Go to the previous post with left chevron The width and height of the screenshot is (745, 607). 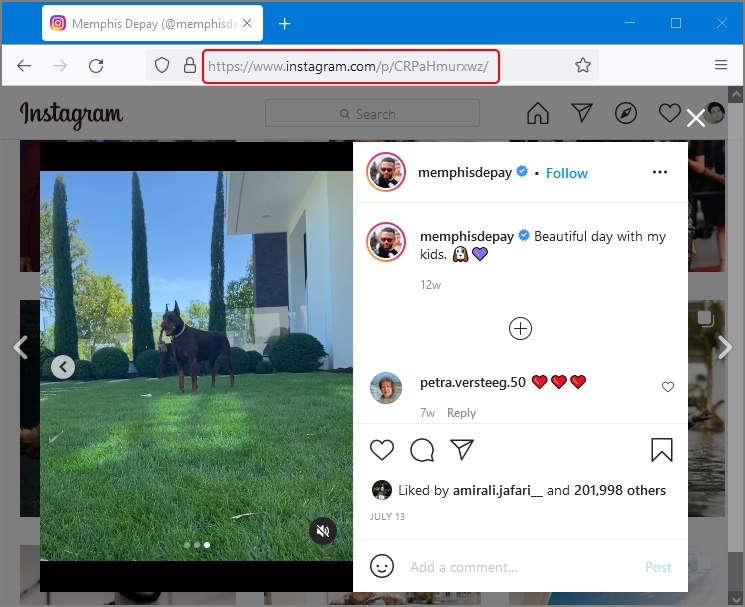coord(20,347)
